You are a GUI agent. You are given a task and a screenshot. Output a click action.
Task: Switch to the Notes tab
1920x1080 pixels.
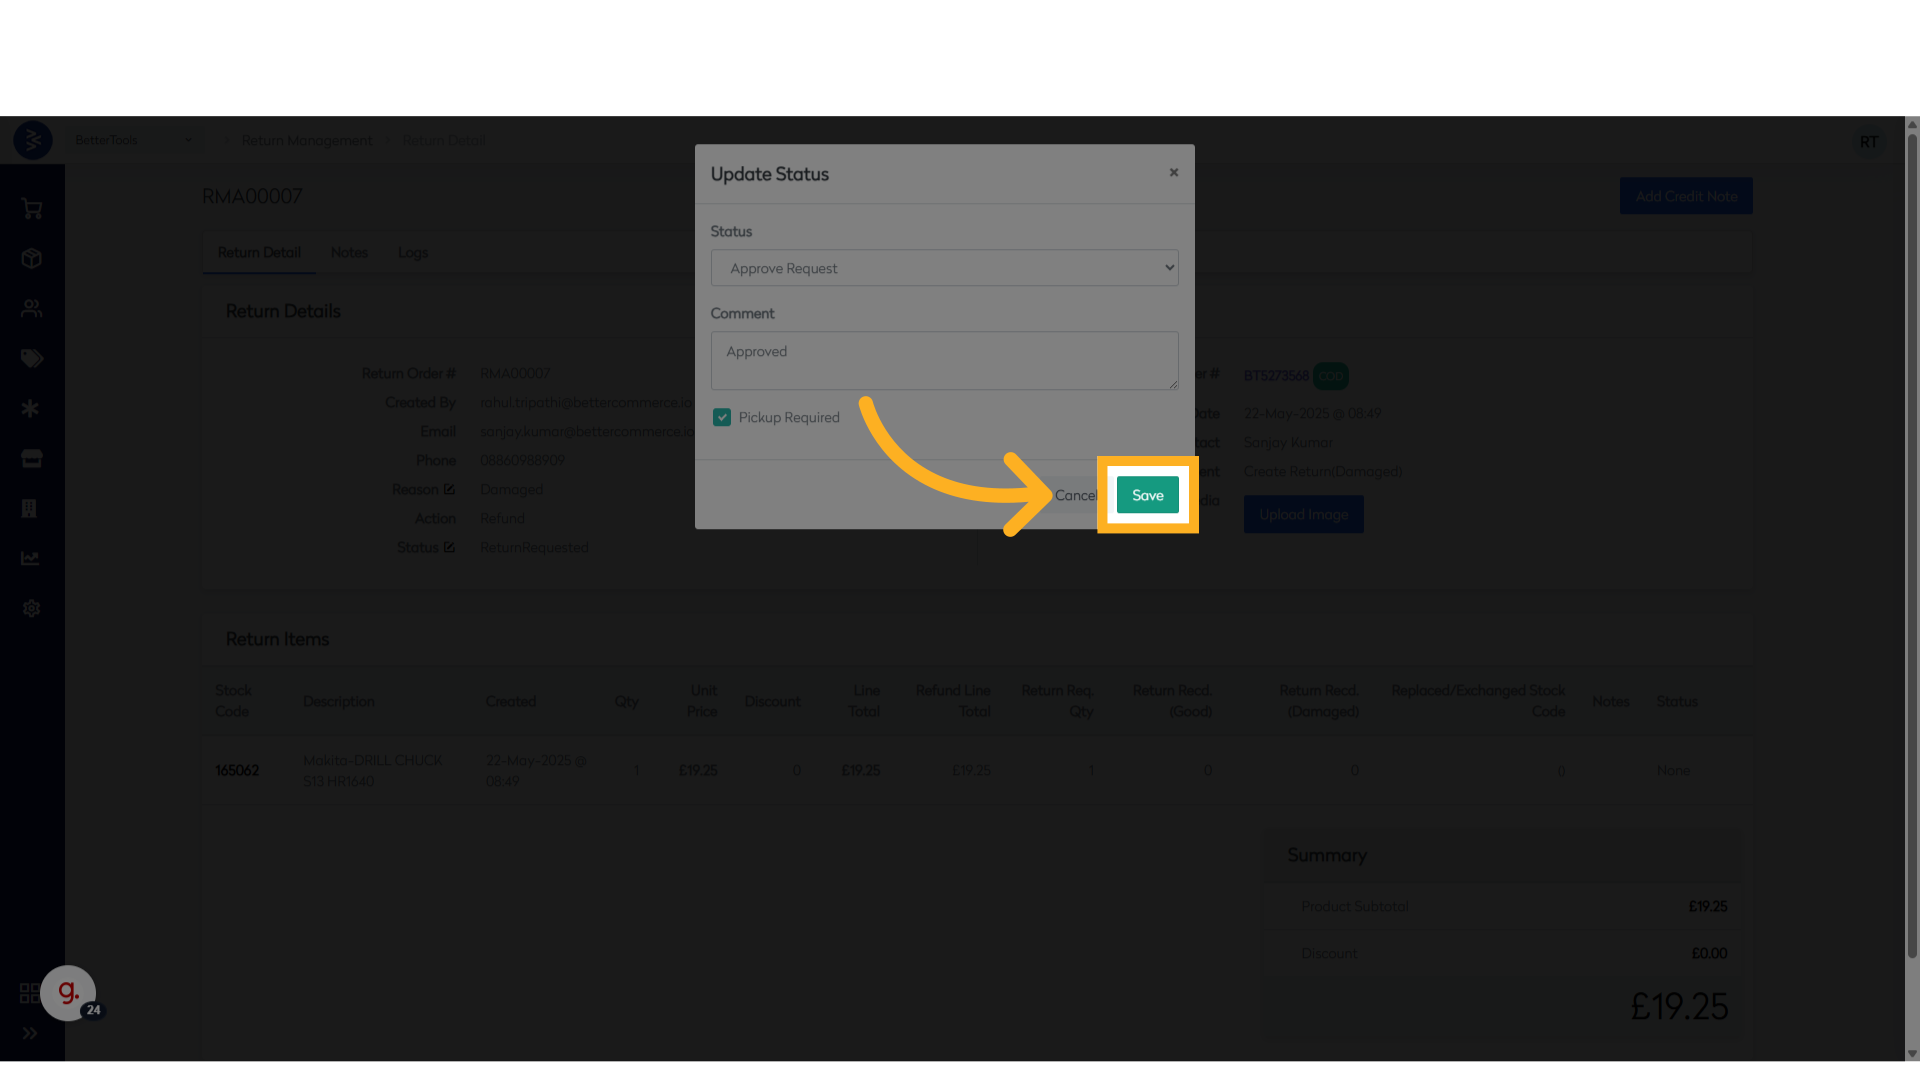point(349,253)
